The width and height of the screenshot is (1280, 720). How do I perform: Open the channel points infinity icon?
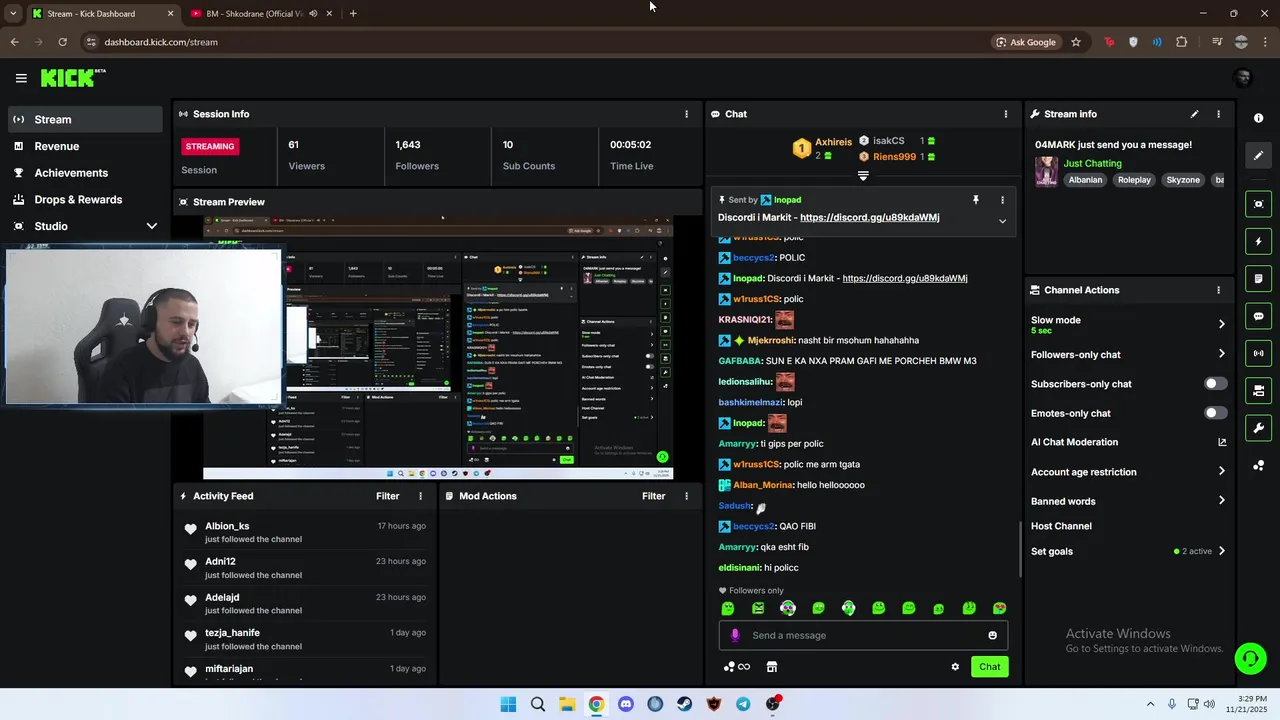click(x=737, y=667)
